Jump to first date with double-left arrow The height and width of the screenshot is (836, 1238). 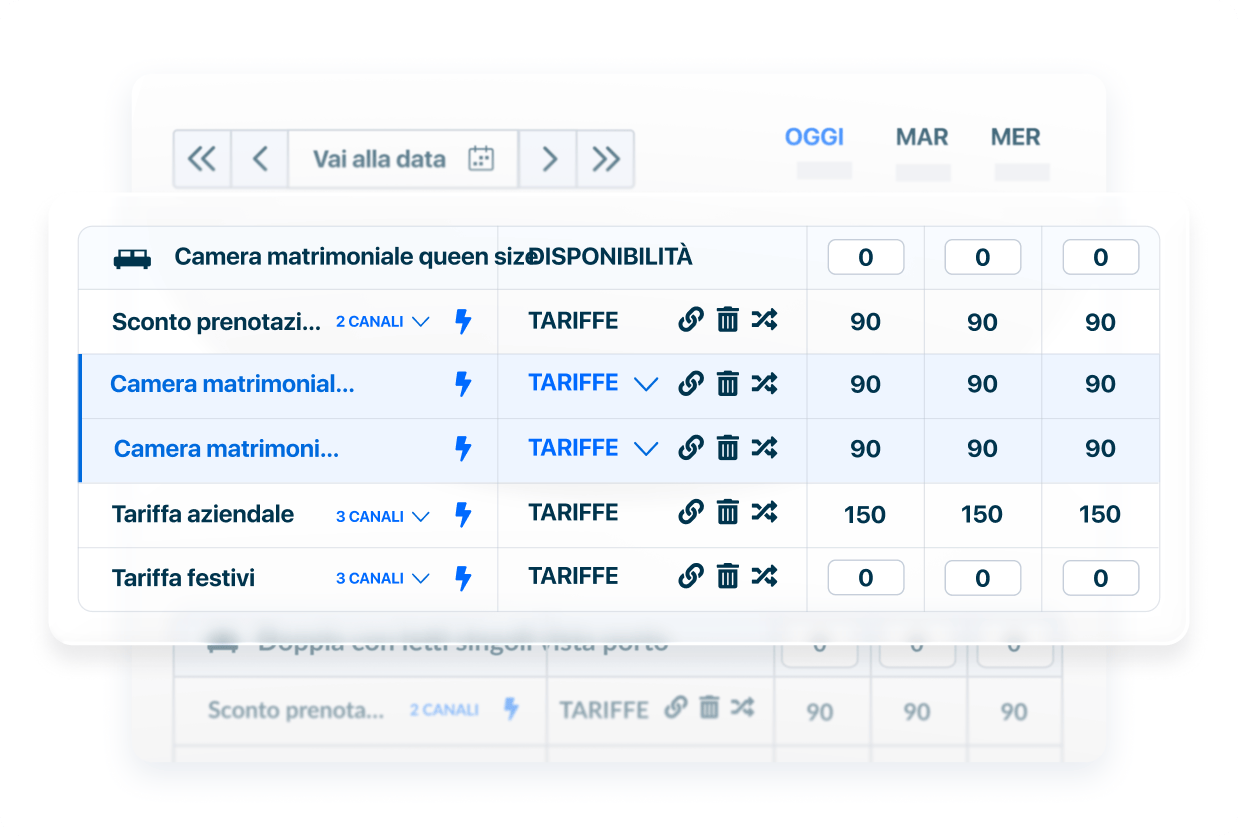[x=202, y=159]
